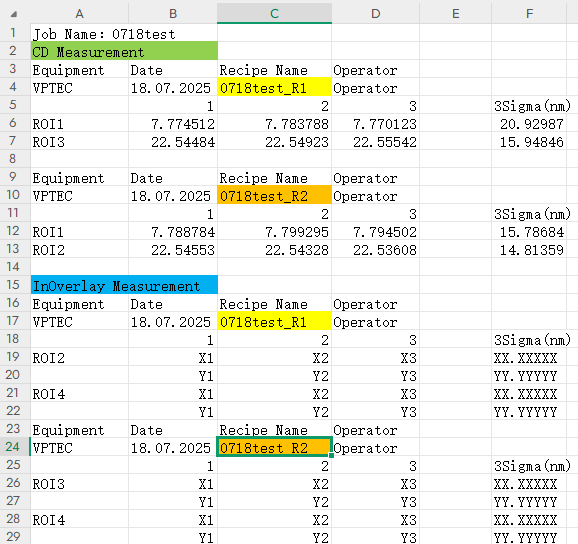The width and height of the screenshot is (578, 544).
Task: Select yellow 0718test_R1 cell in row 4
Action: 274,87
